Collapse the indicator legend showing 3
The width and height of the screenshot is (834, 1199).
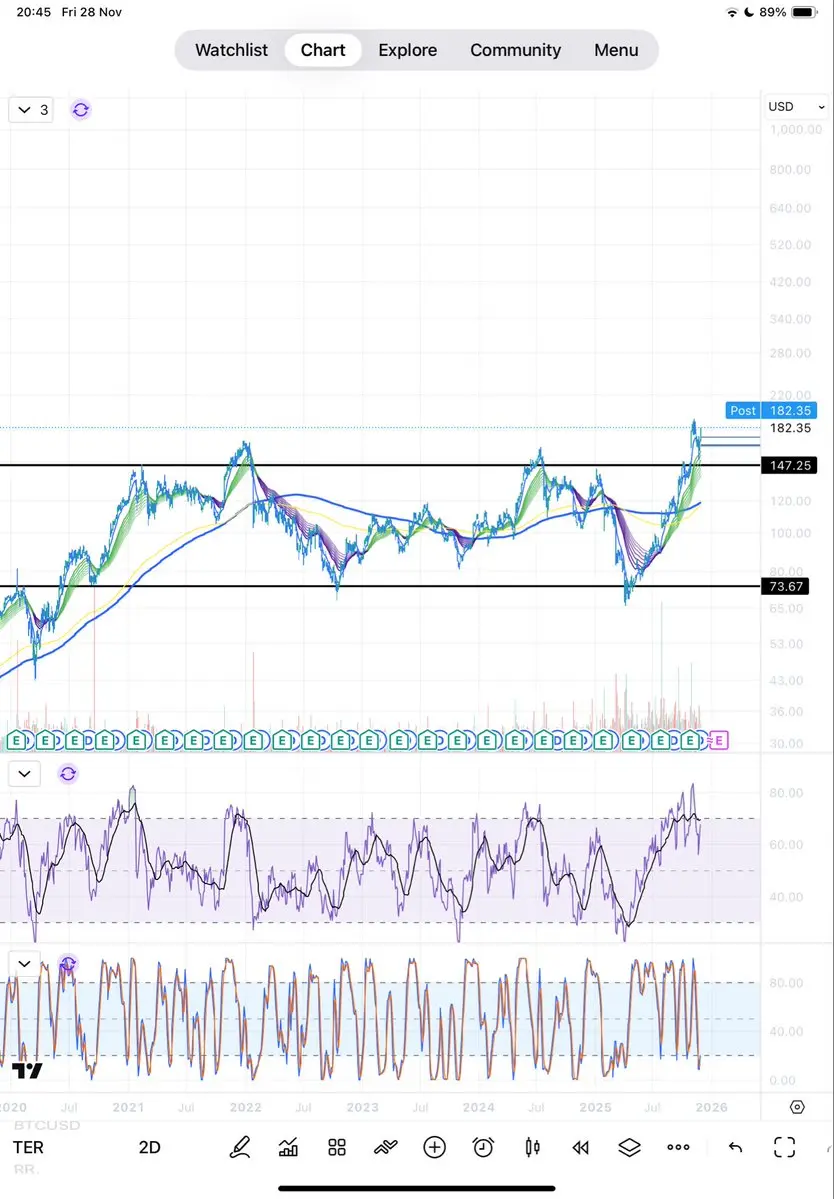coord(31,110)
